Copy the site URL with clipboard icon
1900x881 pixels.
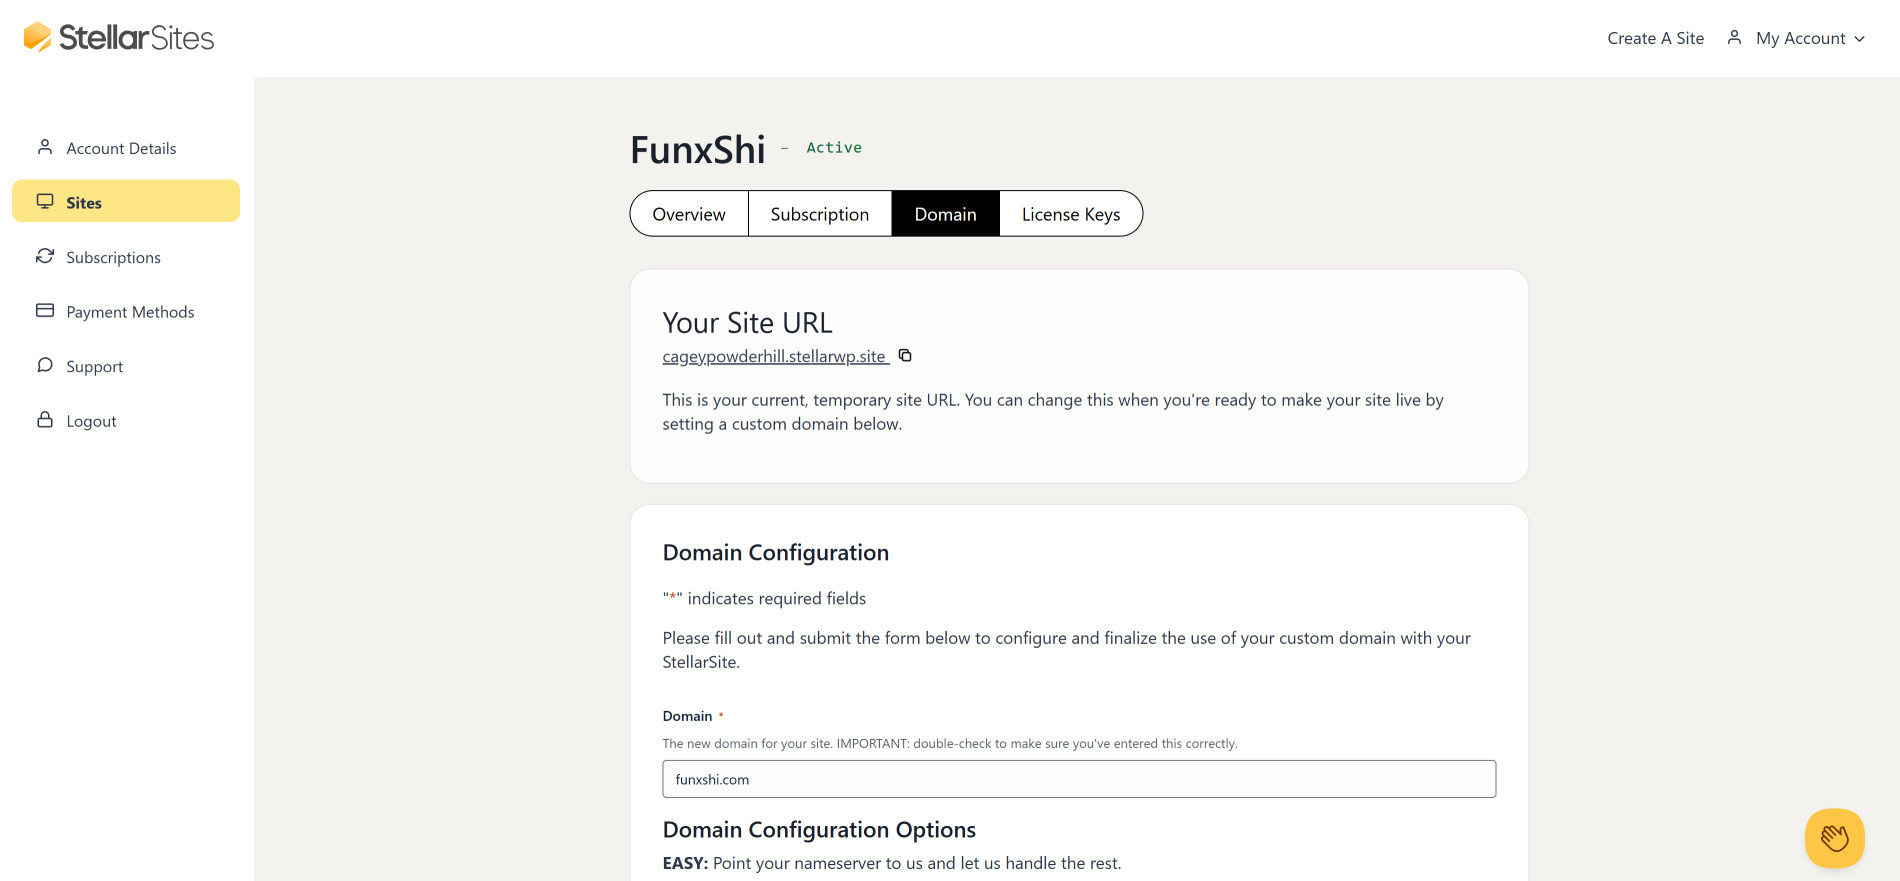pyautogui.click(x=905, y=355)
